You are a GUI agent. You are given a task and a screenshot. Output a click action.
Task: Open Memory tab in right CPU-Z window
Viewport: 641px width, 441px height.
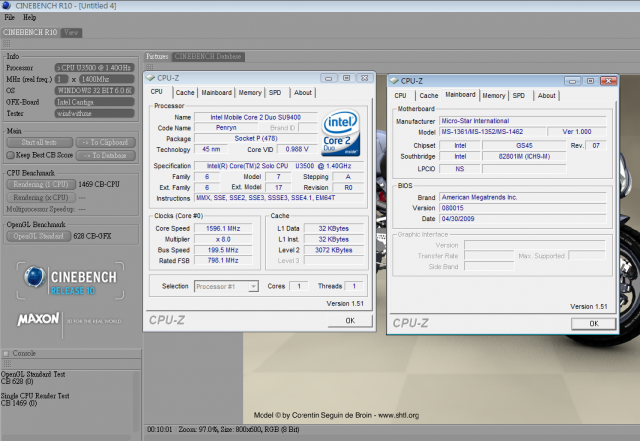493,96
